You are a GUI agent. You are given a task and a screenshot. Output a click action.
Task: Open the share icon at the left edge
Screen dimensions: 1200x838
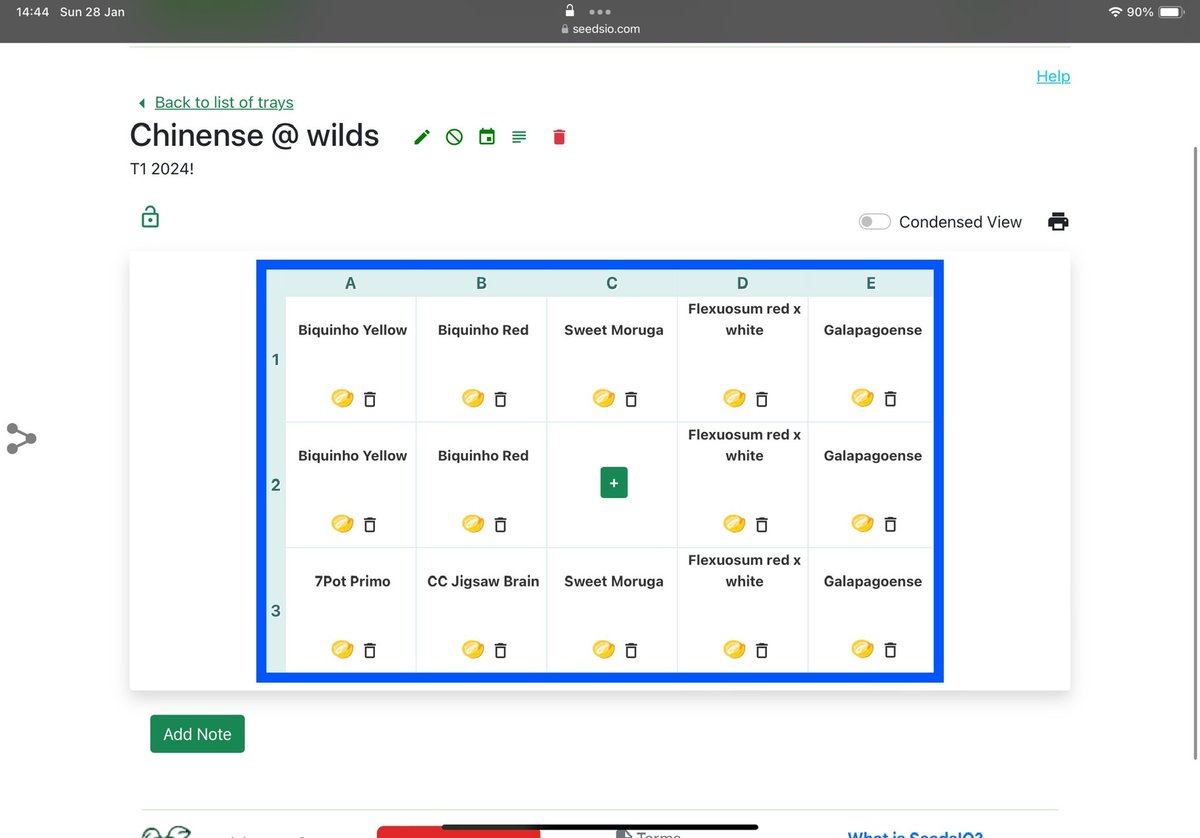pyautogui.click(x=20, y=438)
